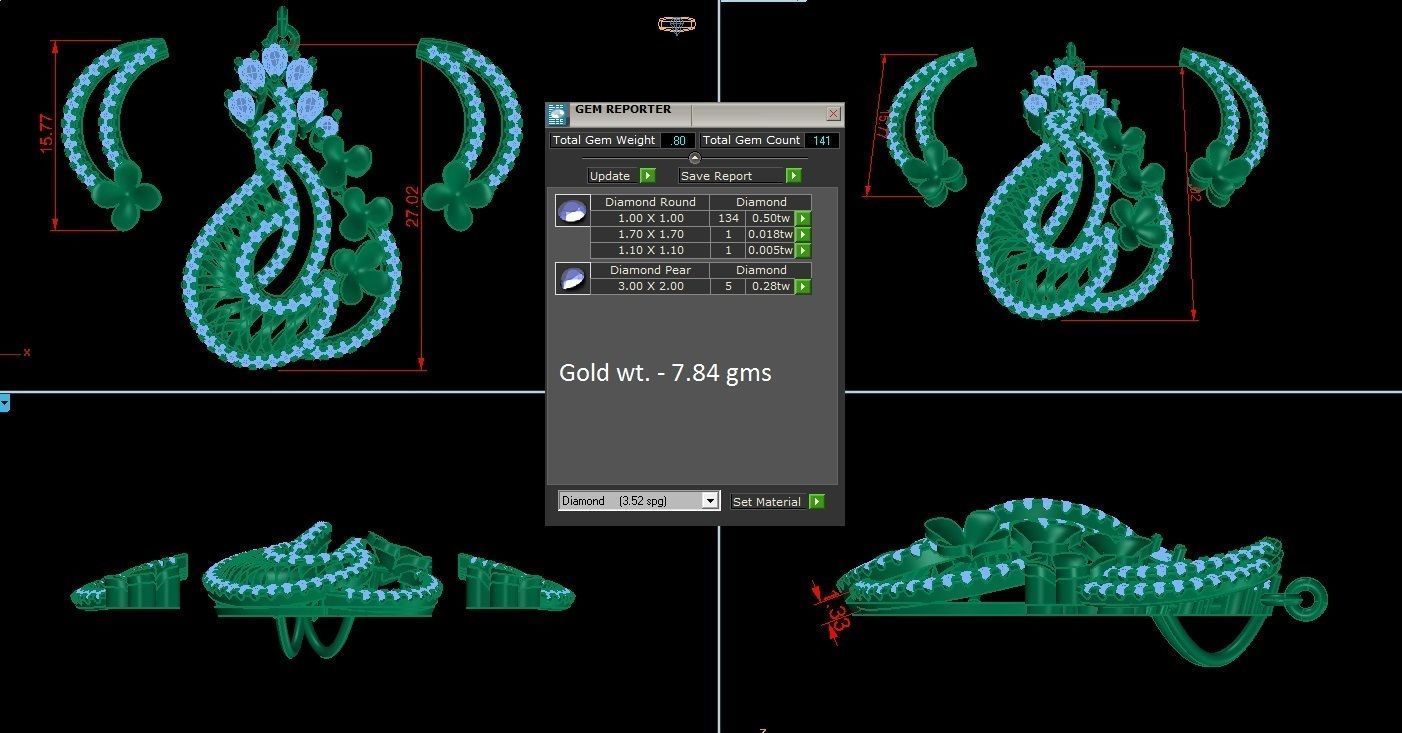Viewport: 1402px width, 733px height.
Task: Click green arrow next to Save Report
Action: [x=793, y=176]
